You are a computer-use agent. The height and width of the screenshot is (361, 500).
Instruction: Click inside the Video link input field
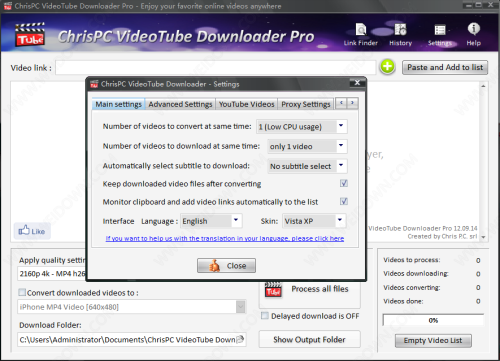[216, 68]
